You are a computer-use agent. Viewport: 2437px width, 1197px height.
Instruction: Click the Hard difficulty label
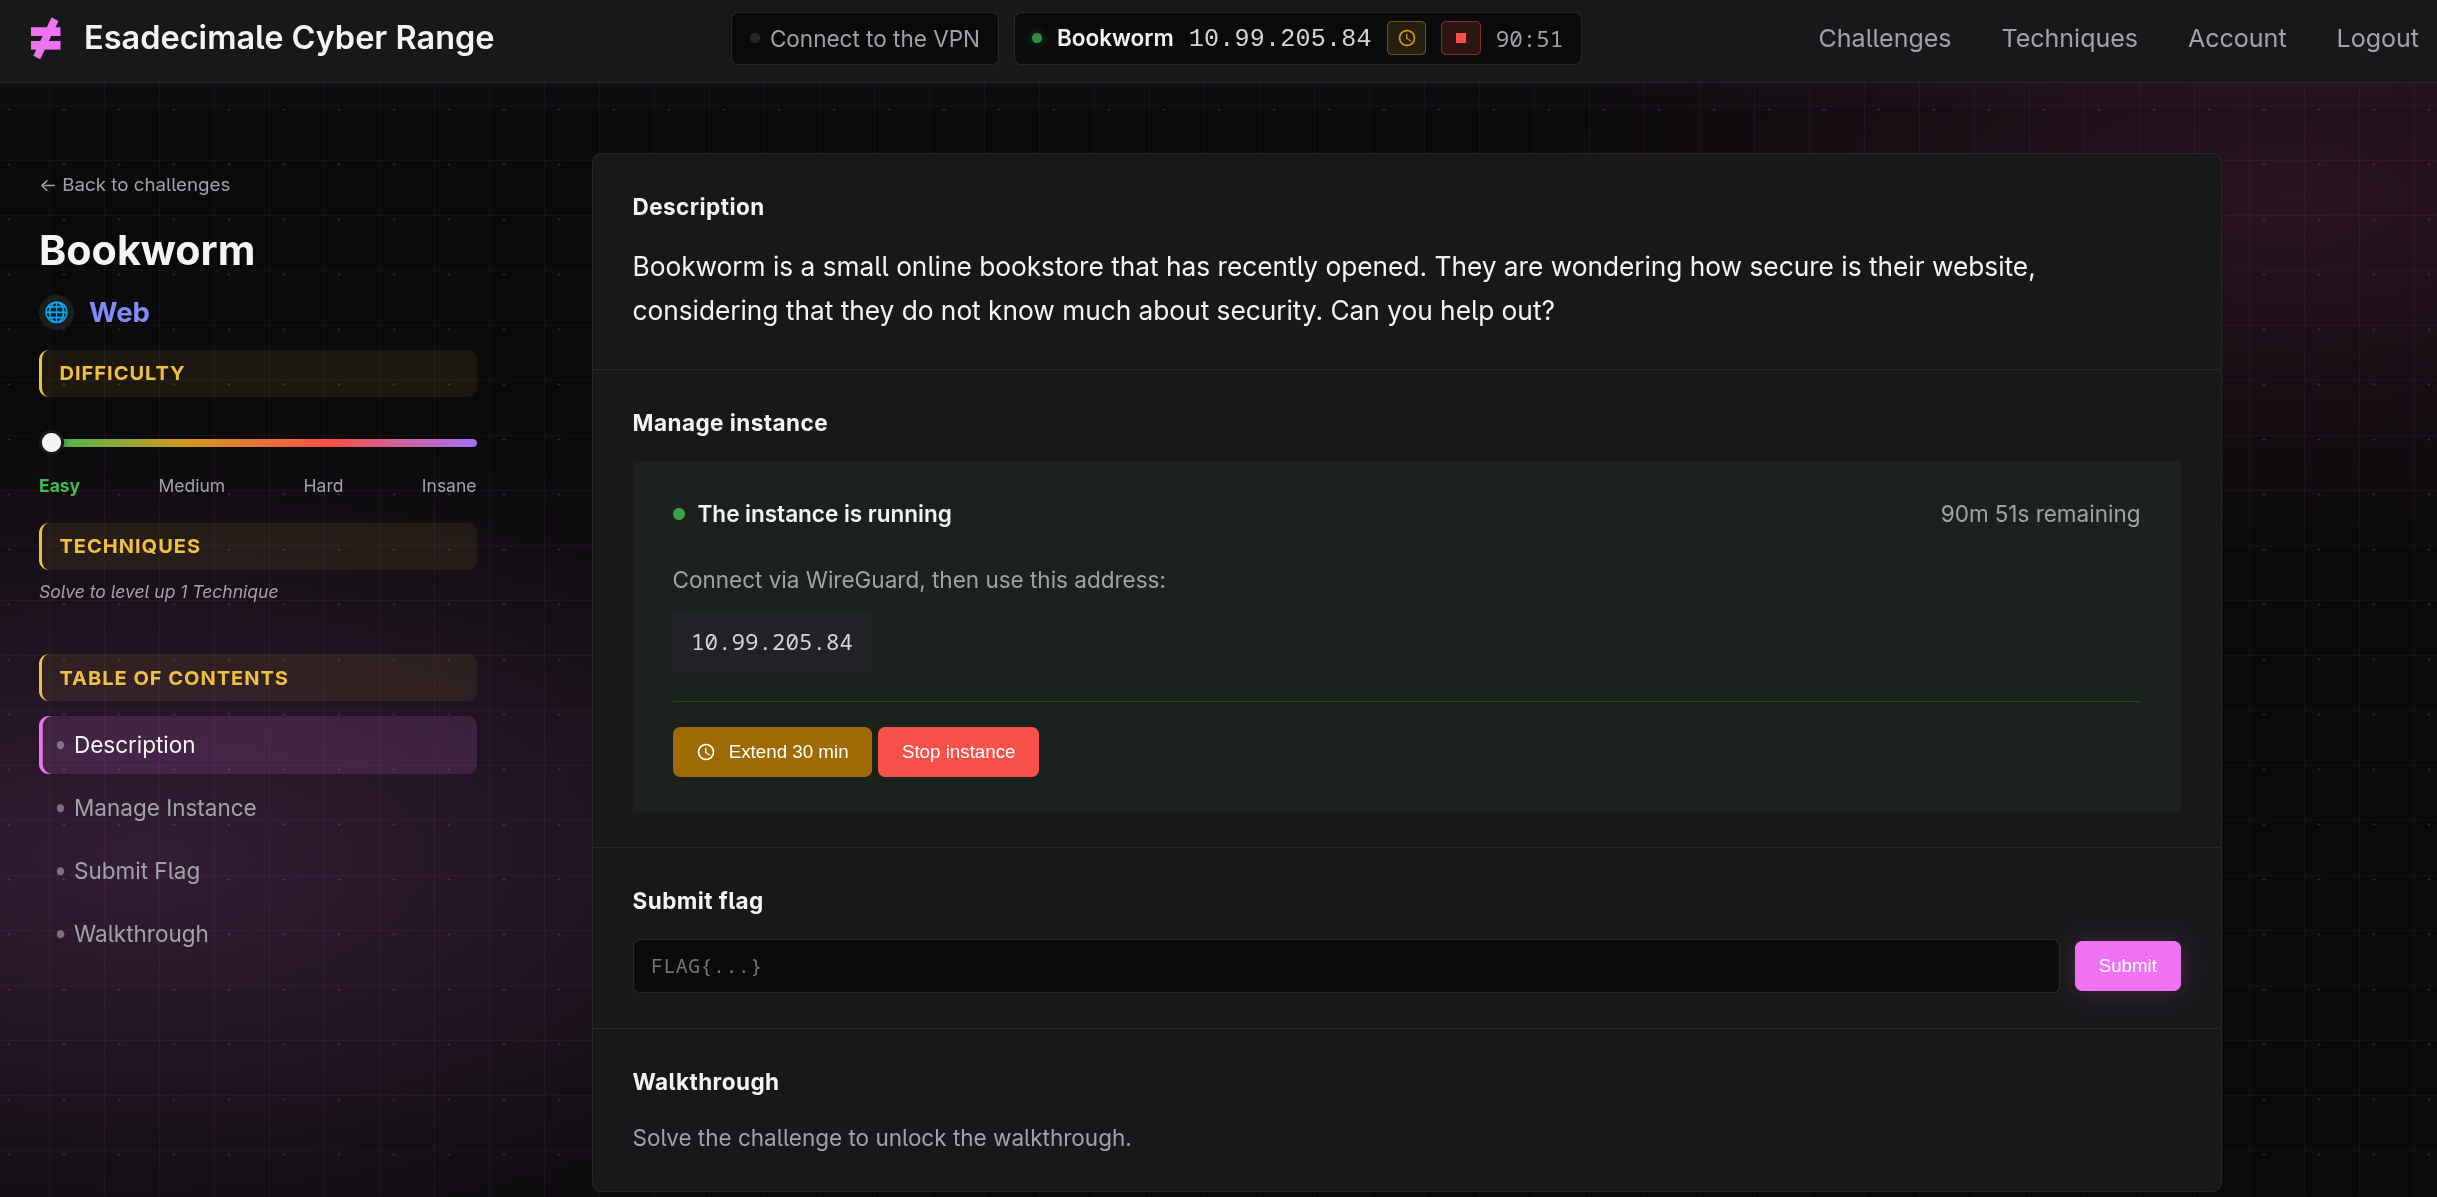tap(323, 486)
